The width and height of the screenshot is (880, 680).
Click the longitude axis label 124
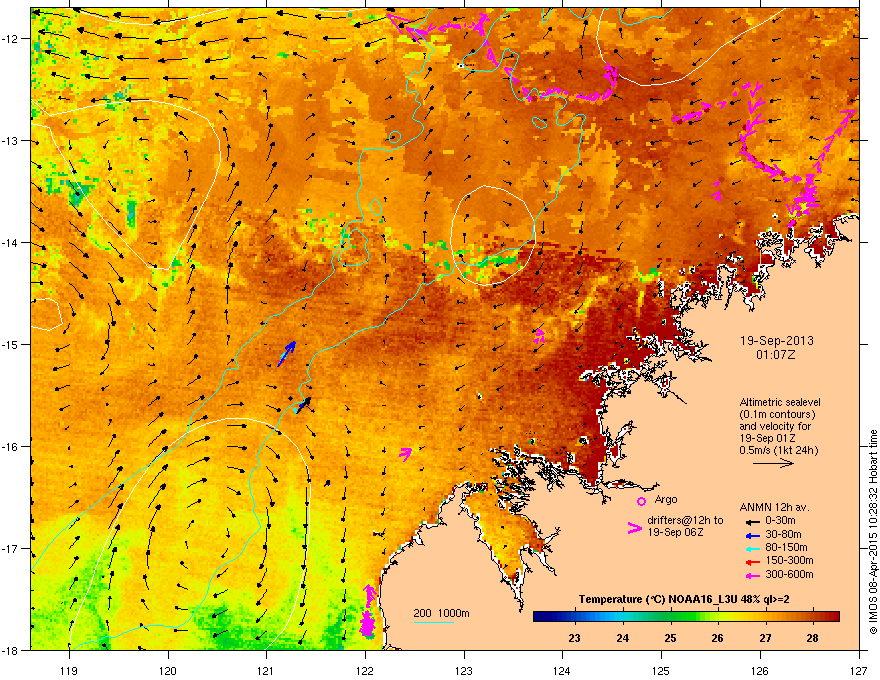(x=562, y=670)
